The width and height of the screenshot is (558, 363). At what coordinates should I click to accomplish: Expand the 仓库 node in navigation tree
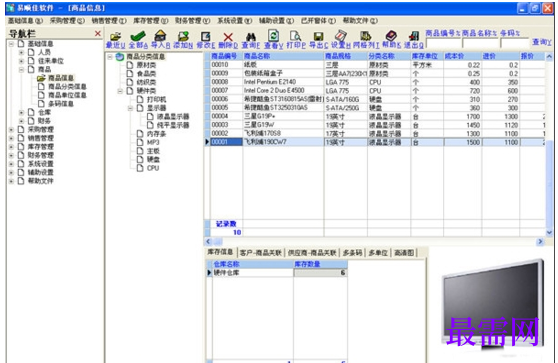click(x=21, y=112)
